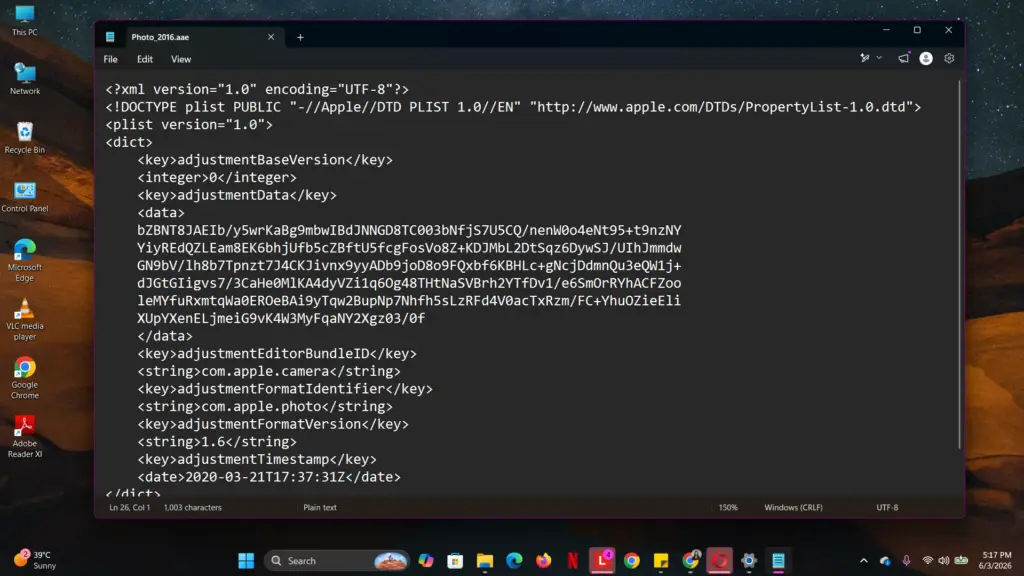The width and height of the screenshot is (1024, 576).
Task: Click the Rewrite AI pen icon
Action: [865, 58]
